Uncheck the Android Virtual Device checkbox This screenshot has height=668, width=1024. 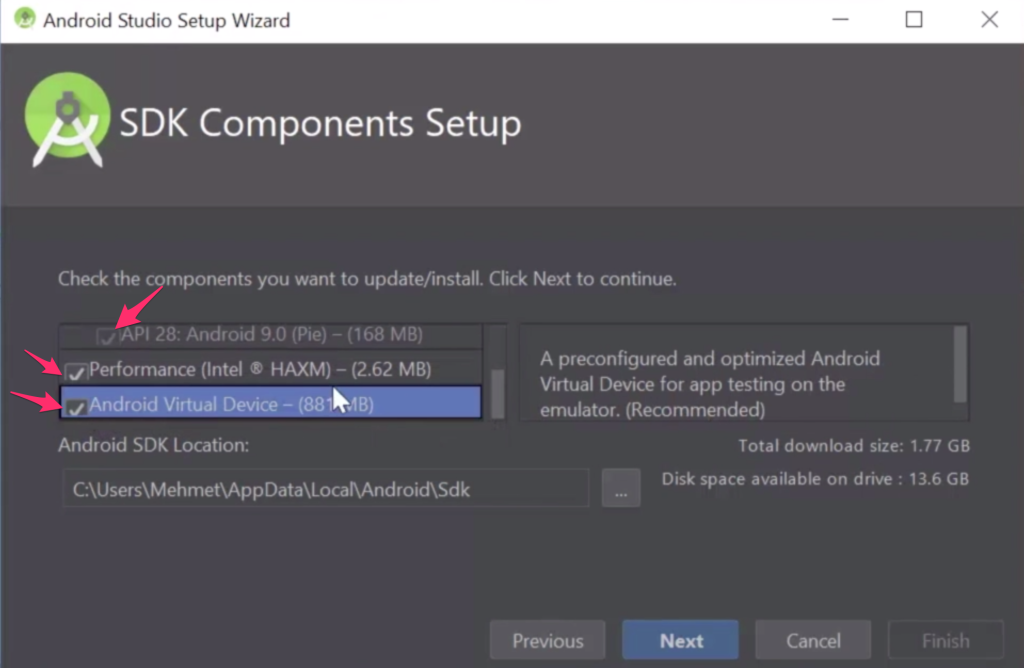pos(76,407)
